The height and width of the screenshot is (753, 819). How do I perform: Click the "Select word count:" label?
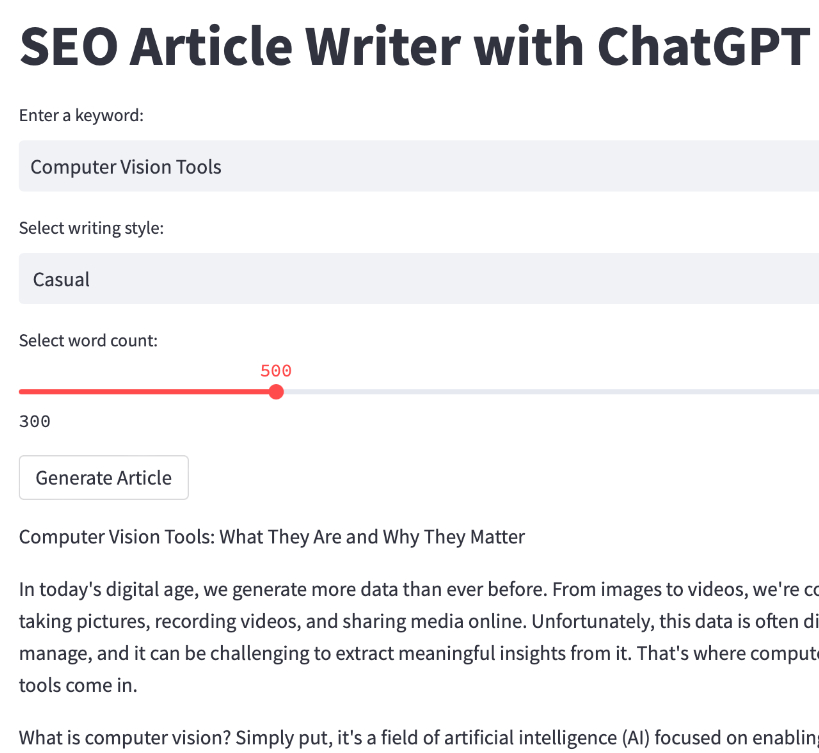88,340
